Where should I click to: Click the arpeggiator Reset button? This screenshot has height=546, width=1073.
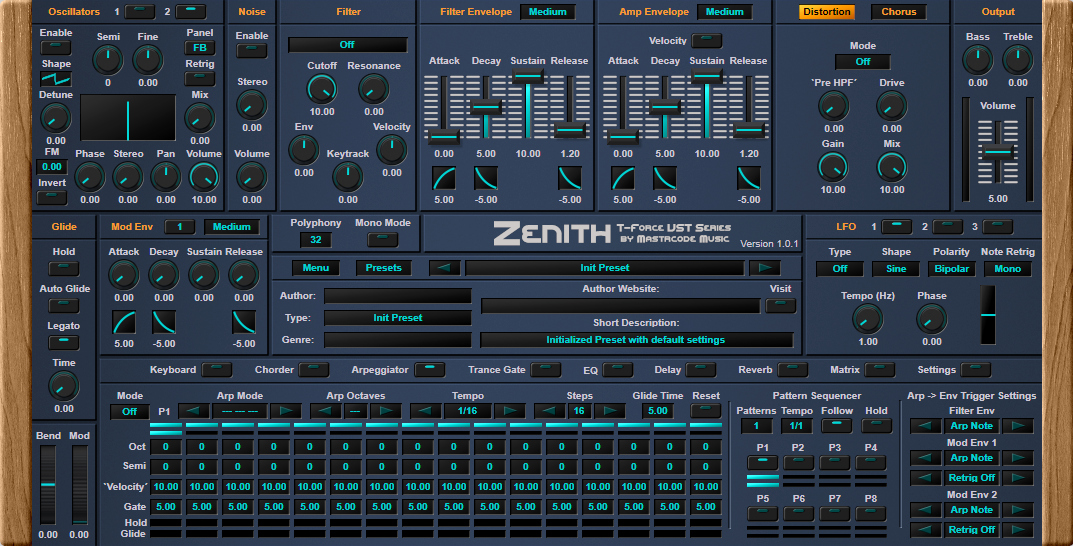pos(706,411)
